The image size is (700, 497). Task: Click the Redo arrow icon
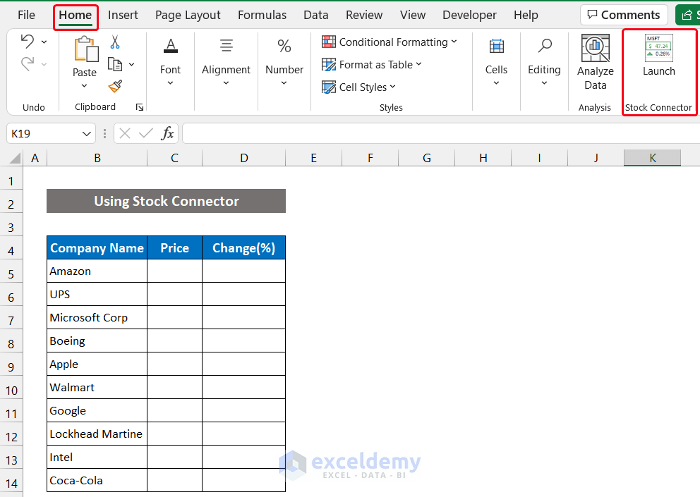(x=27, y=64)
